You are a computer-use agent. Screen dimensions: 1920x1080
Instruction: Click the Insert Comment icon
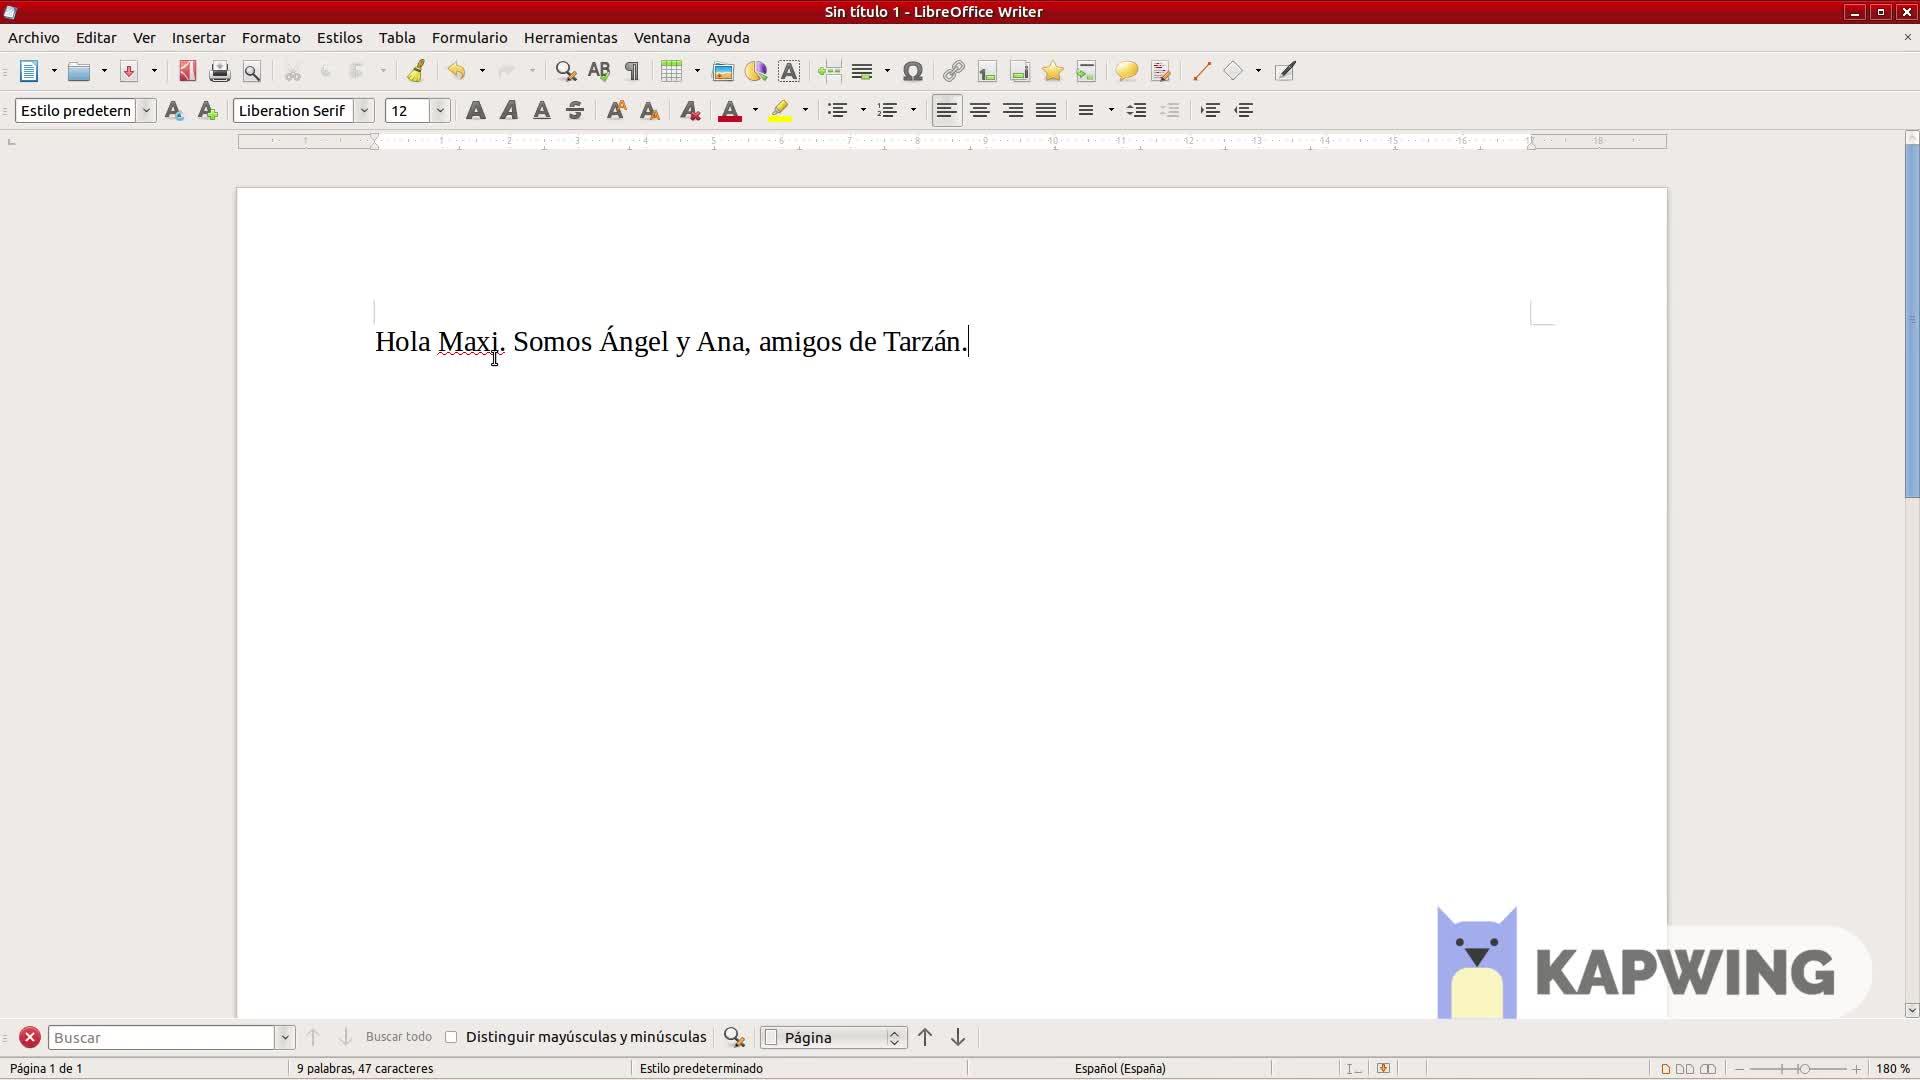[x=1126, y=71]
